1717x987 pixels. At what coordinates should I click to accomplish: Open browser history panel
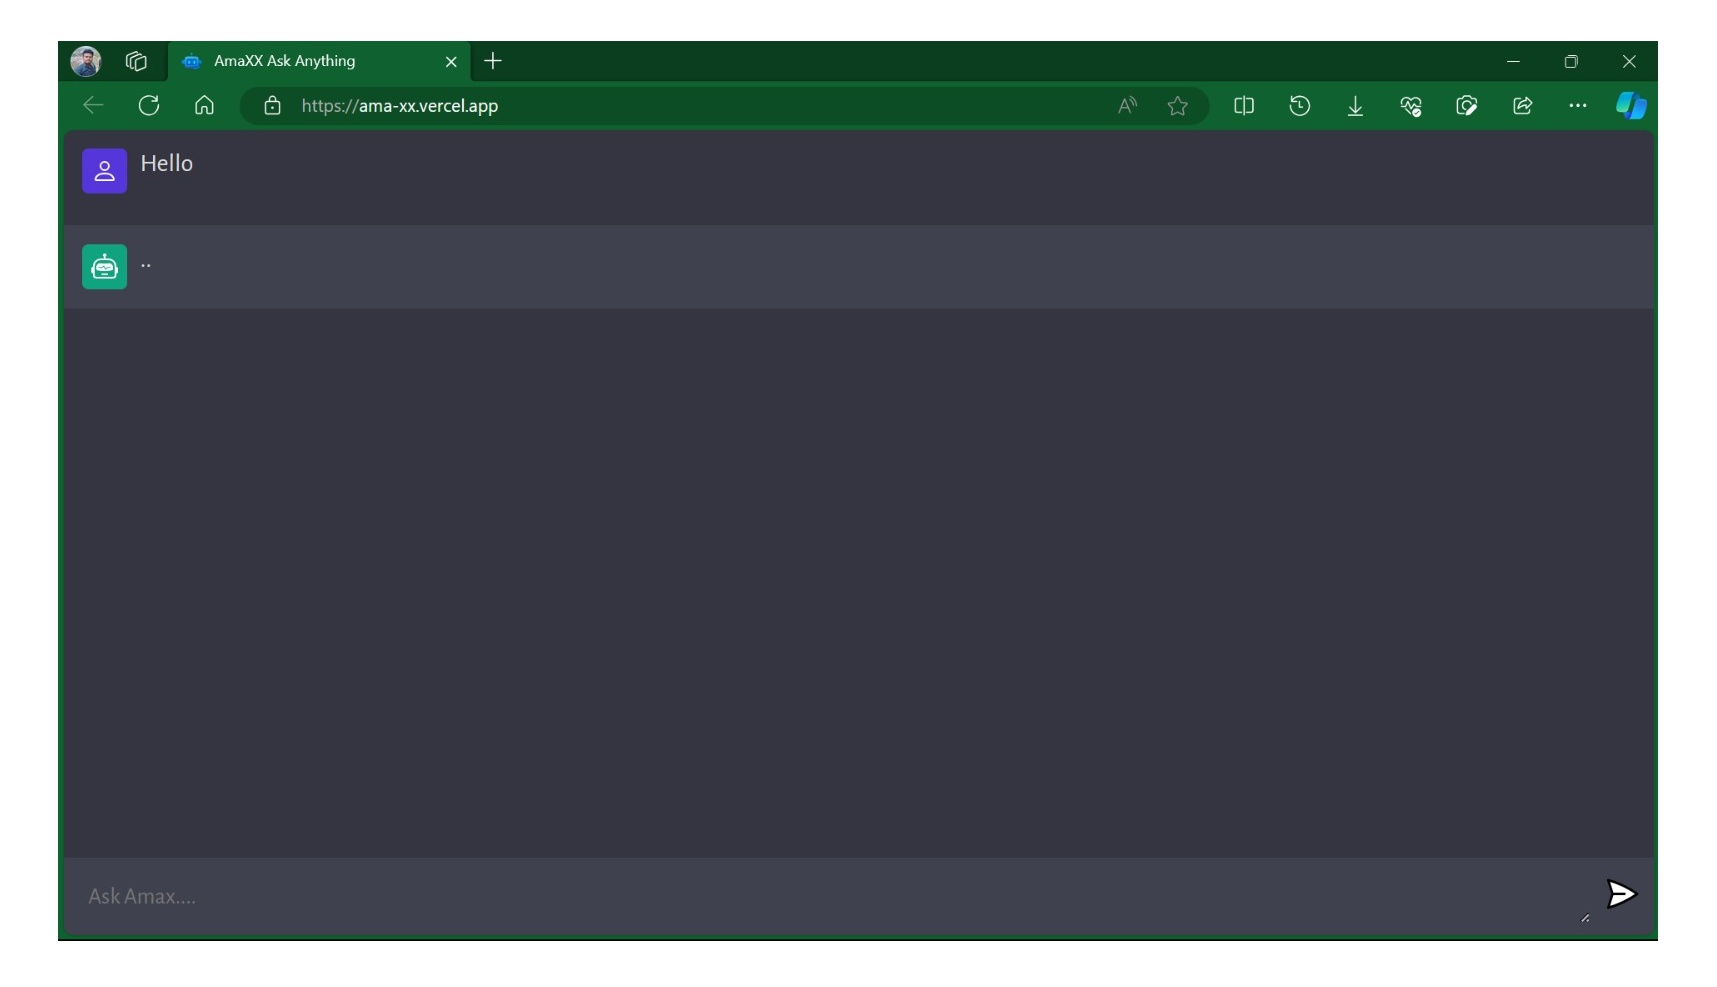pyautogui.click(x=1300, y=105)
